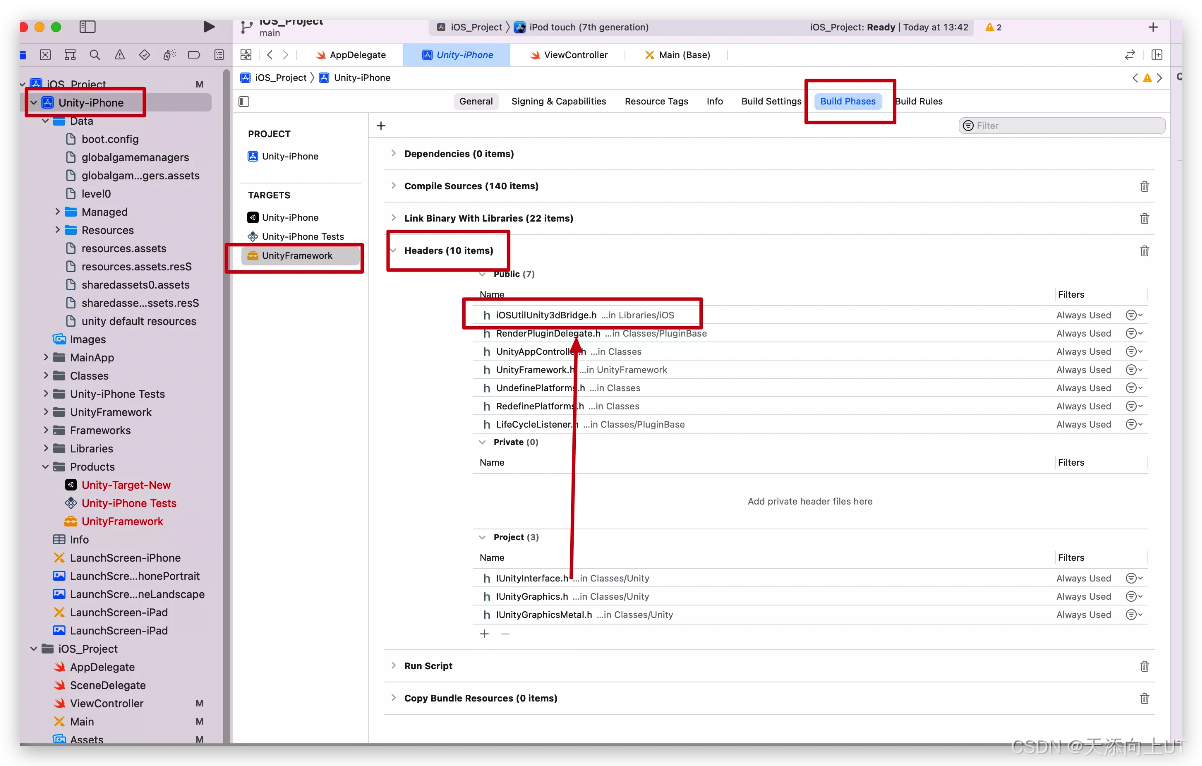The image size is (1202, 766).
Task: Open the debug navigator icon
Action: pyautogui.click(x=169, y=55)
